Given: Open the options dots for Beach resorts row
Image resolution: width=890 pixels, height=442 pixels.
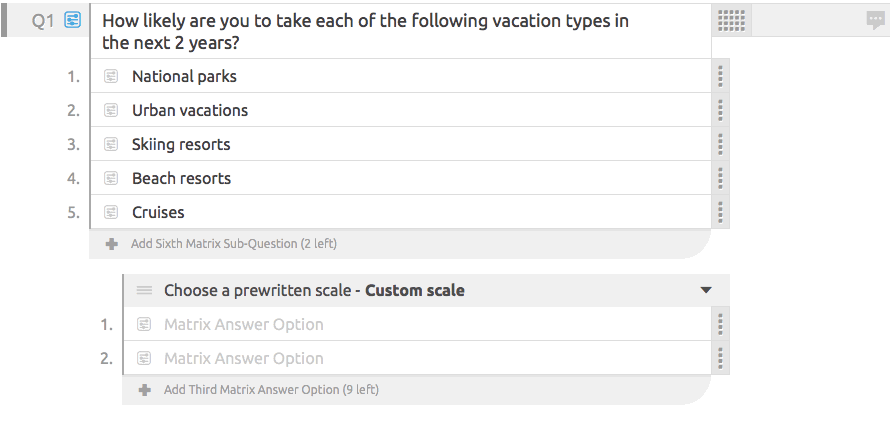Looking at the screenshot, I should 720,178.
